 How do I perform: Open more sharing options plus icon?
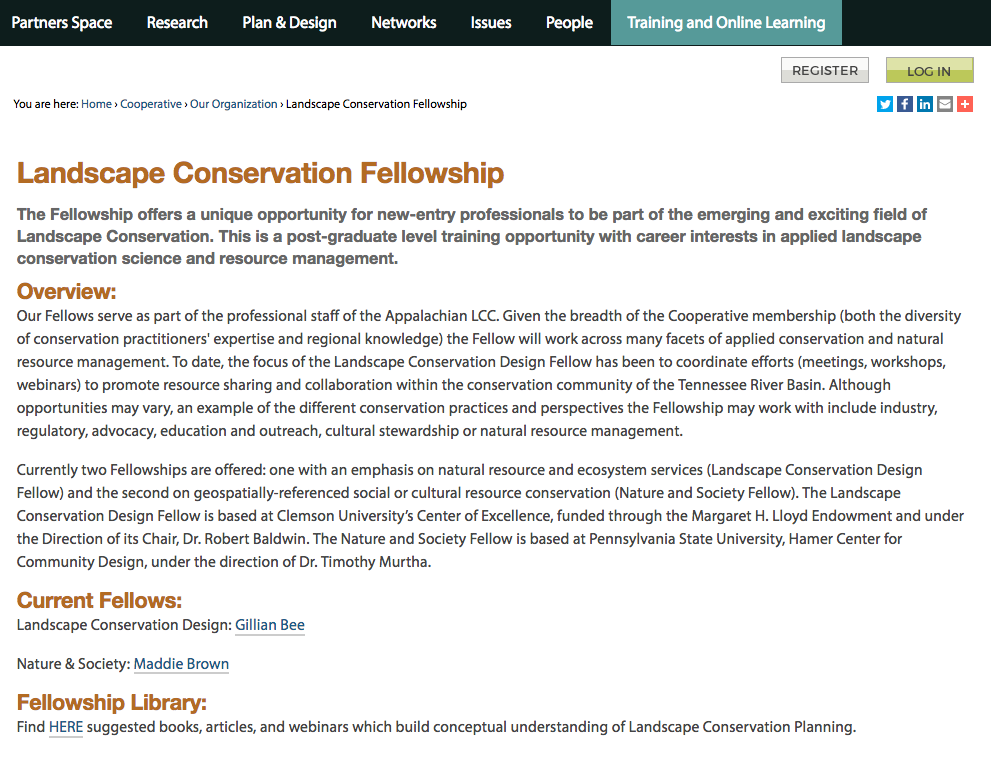(965, 104)
